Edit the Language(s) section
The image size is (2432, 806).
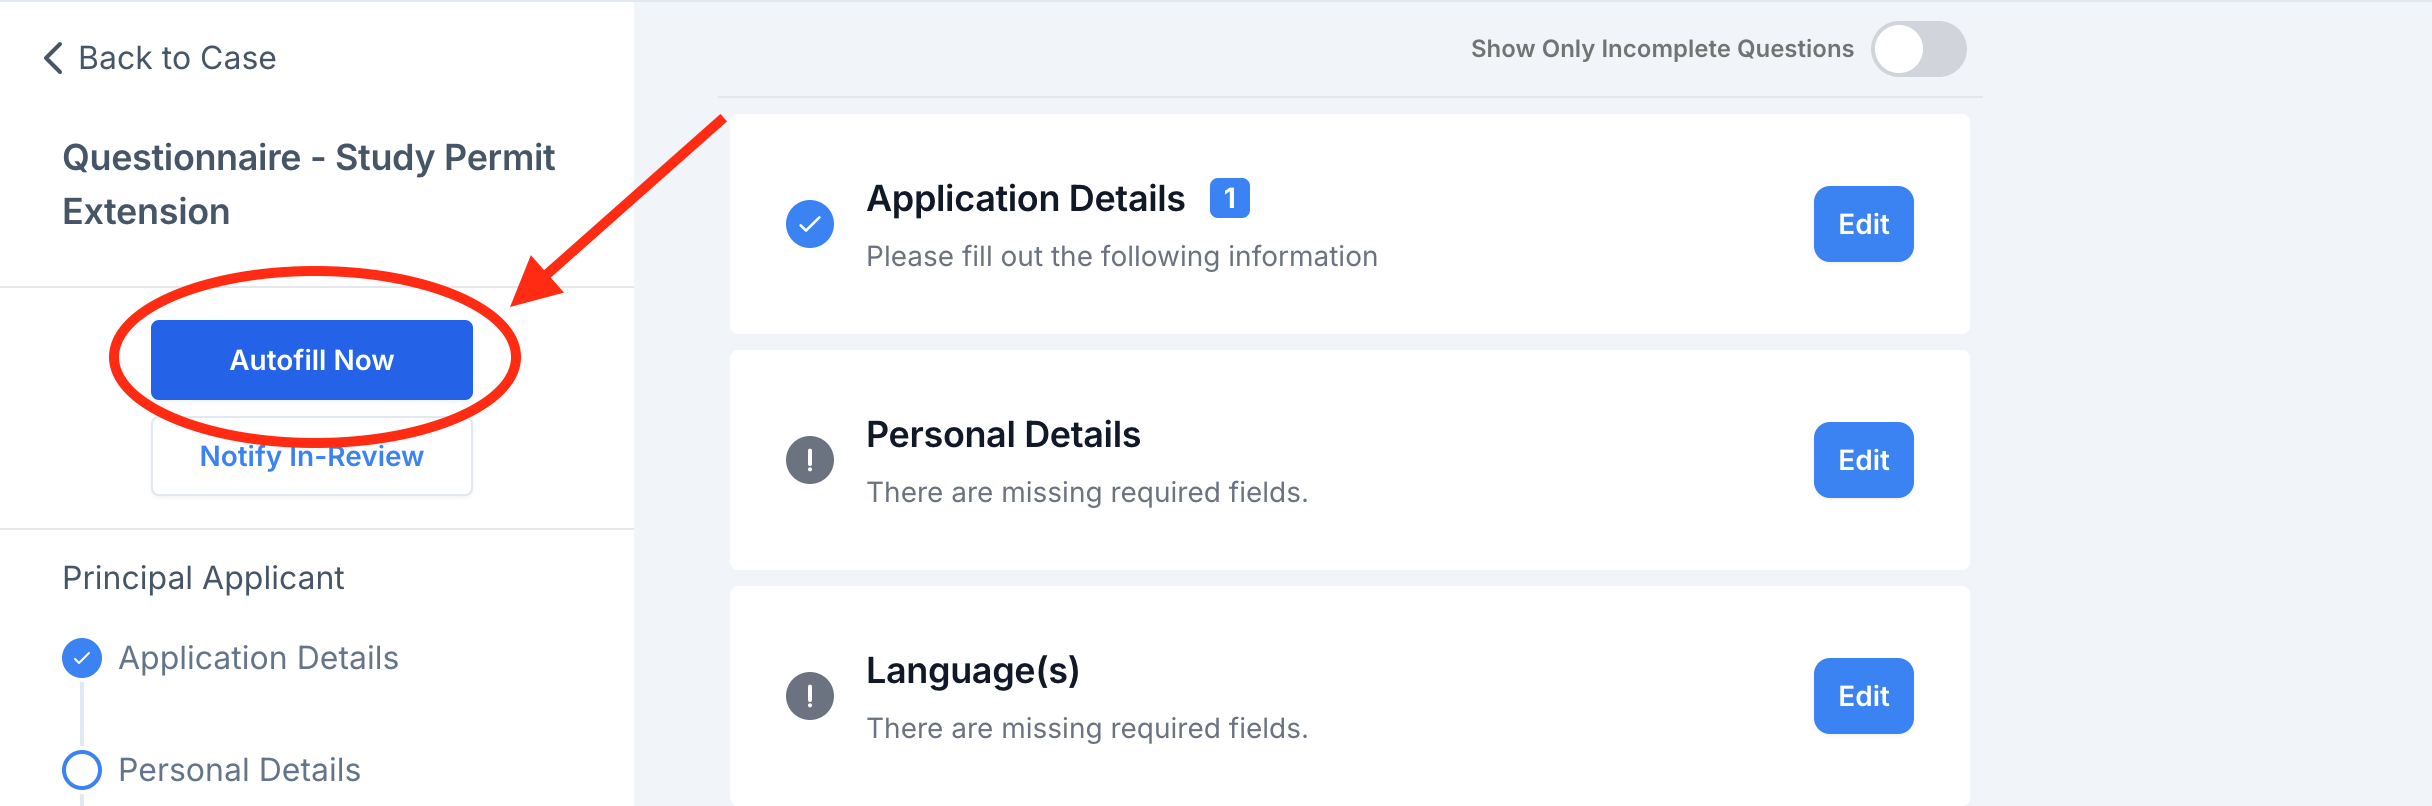pos(1864,696)
